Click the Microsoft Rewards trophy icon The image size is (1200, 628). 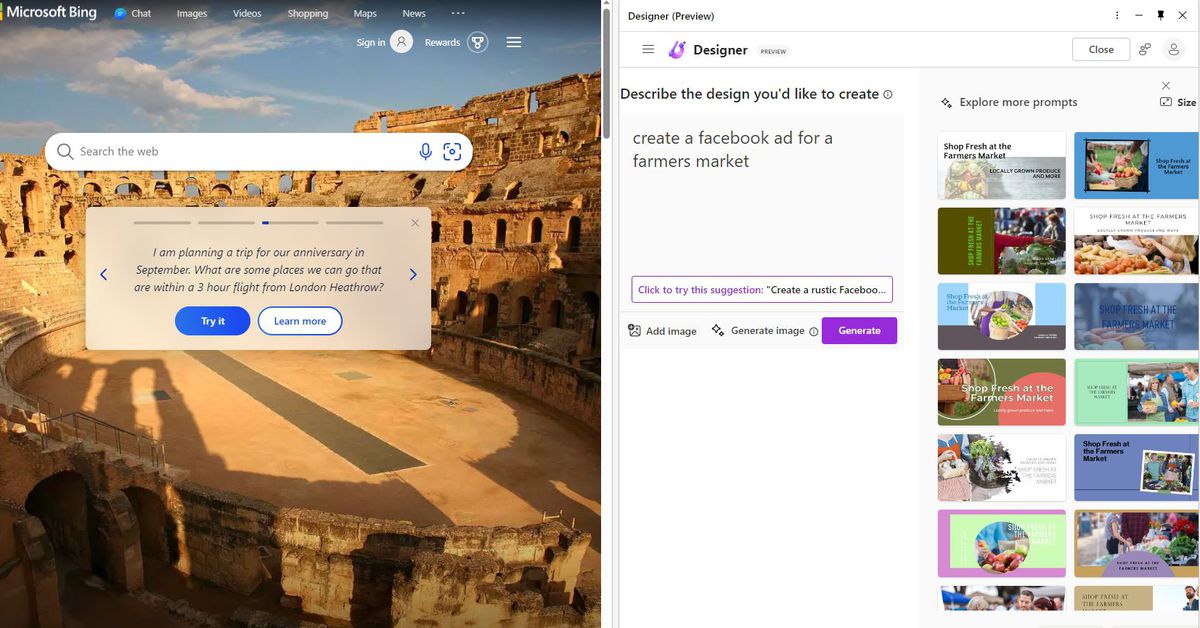pyautogui.click(x=477, y=42)
